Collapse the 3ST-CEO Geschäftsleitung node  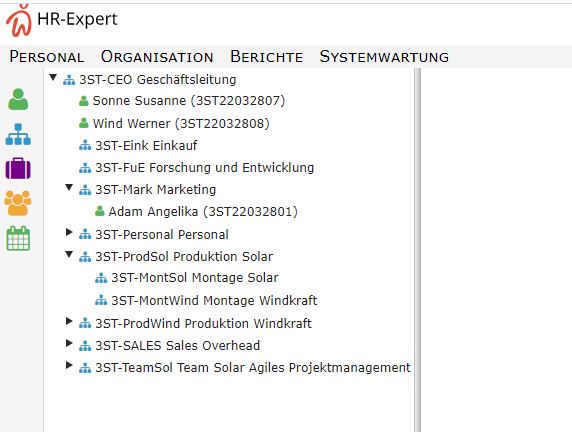(x=53, y=77)
